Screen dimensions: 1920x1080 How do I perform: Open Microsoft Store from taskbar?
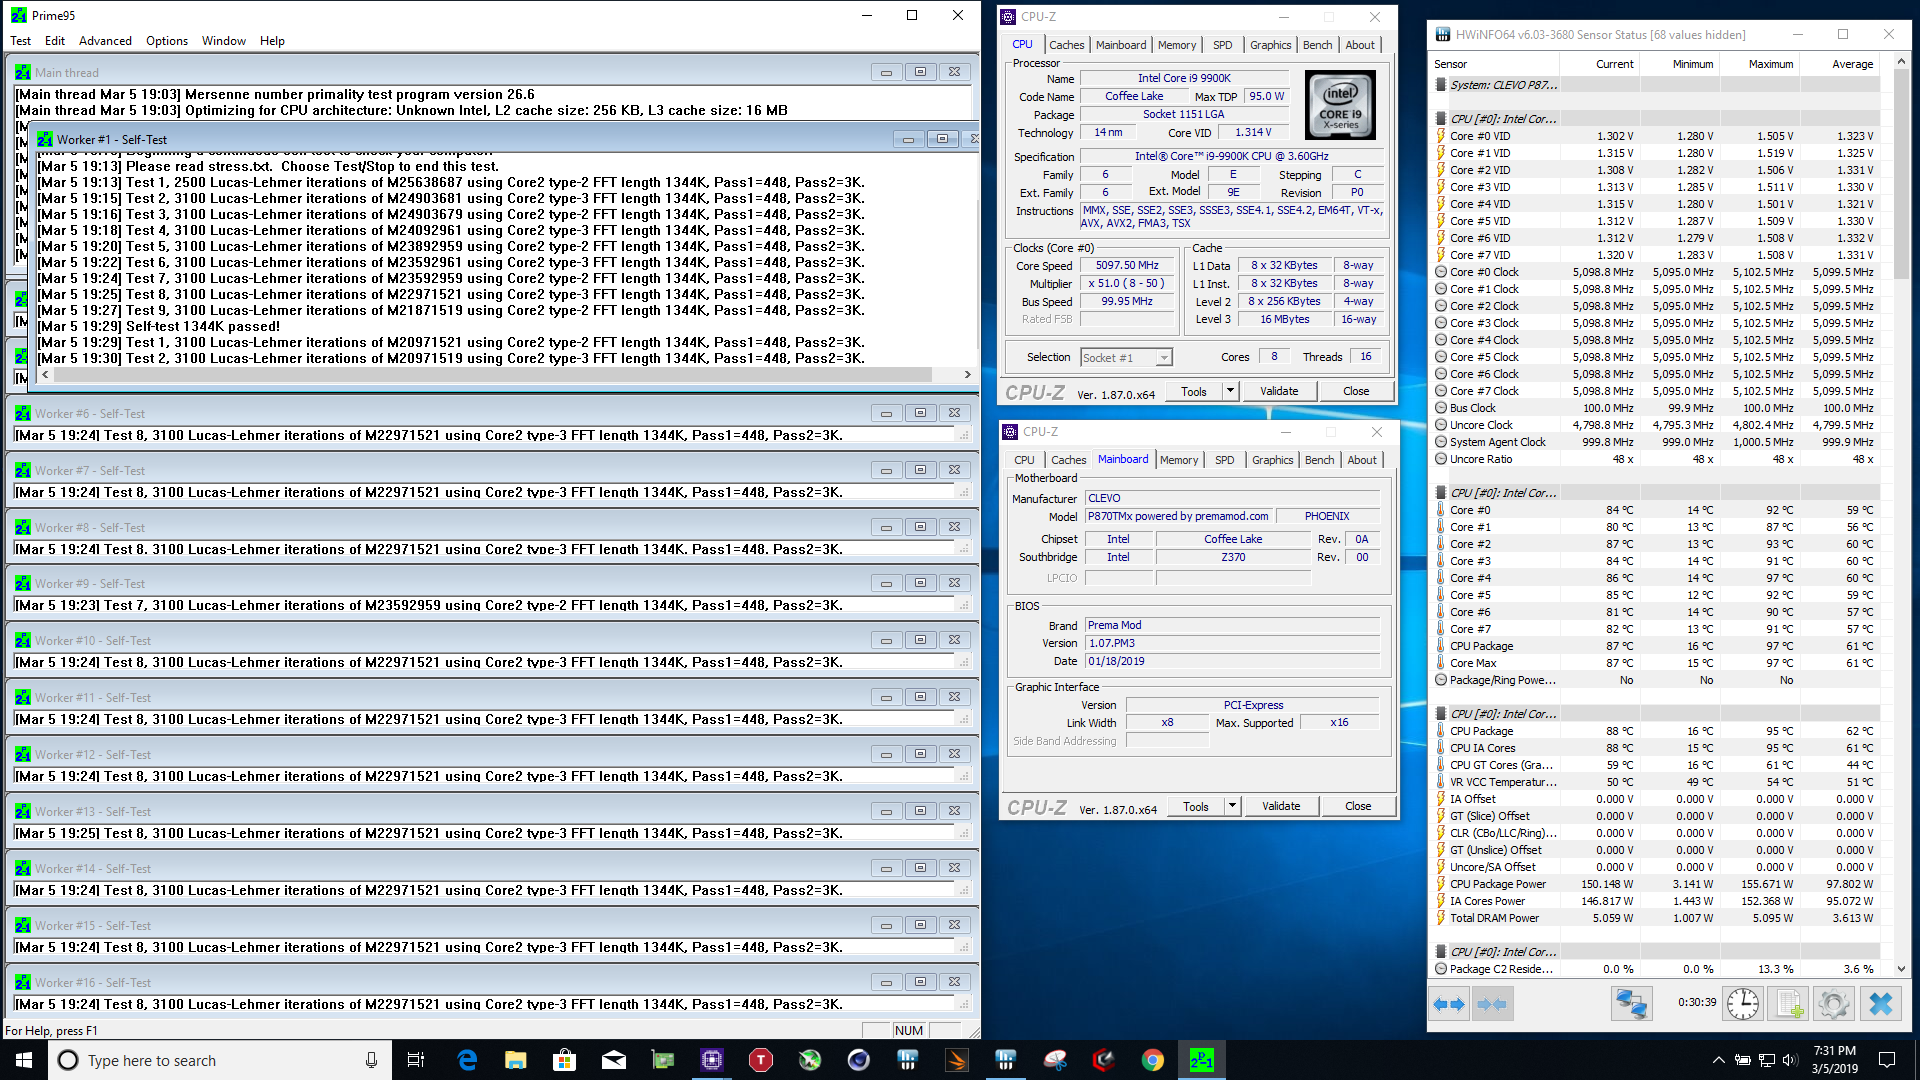point(565,1060)
